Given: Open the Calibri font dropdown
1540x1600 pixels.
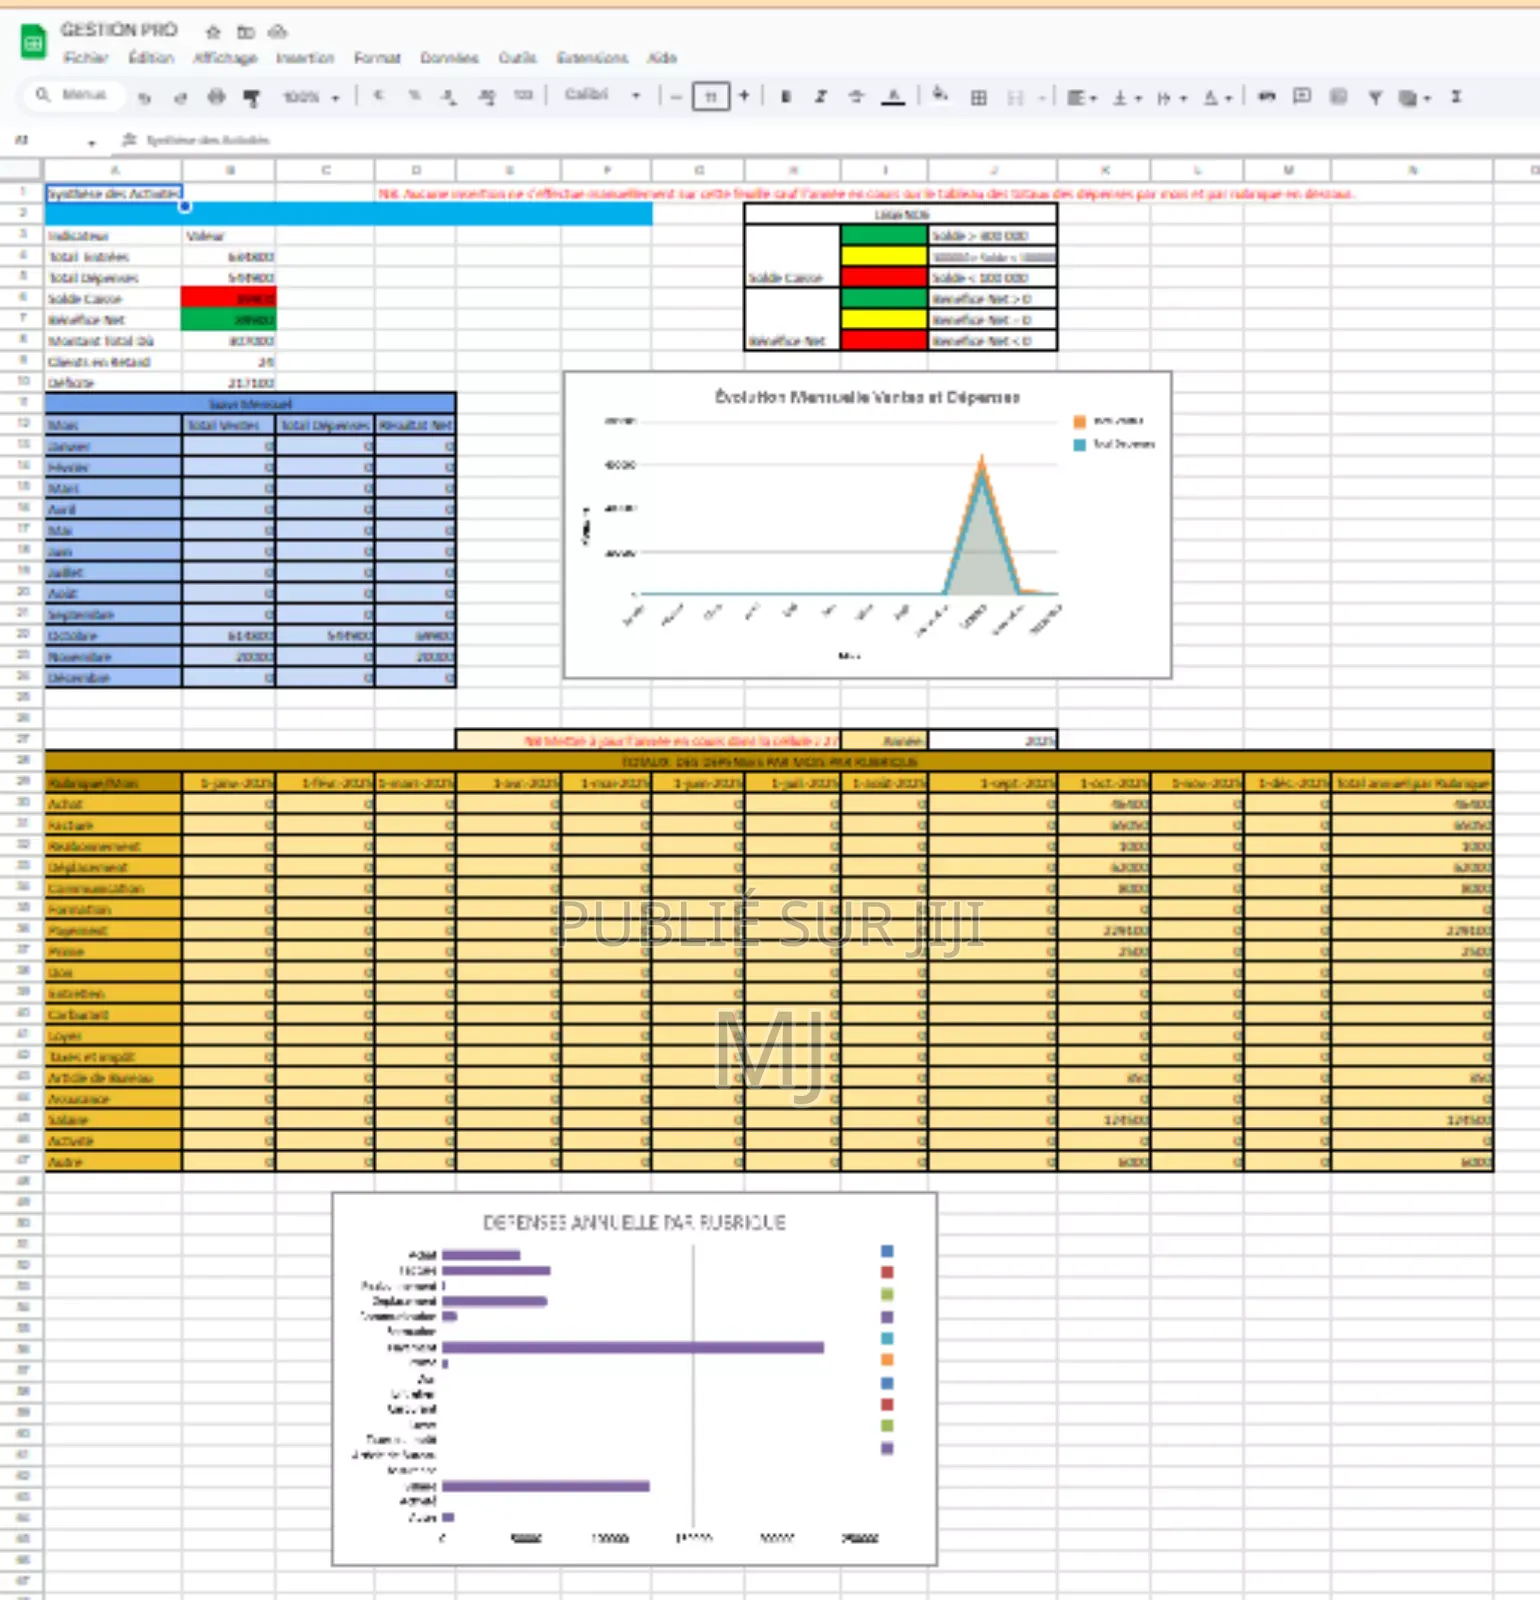Looking at the screenshot, I should (601, 96).
